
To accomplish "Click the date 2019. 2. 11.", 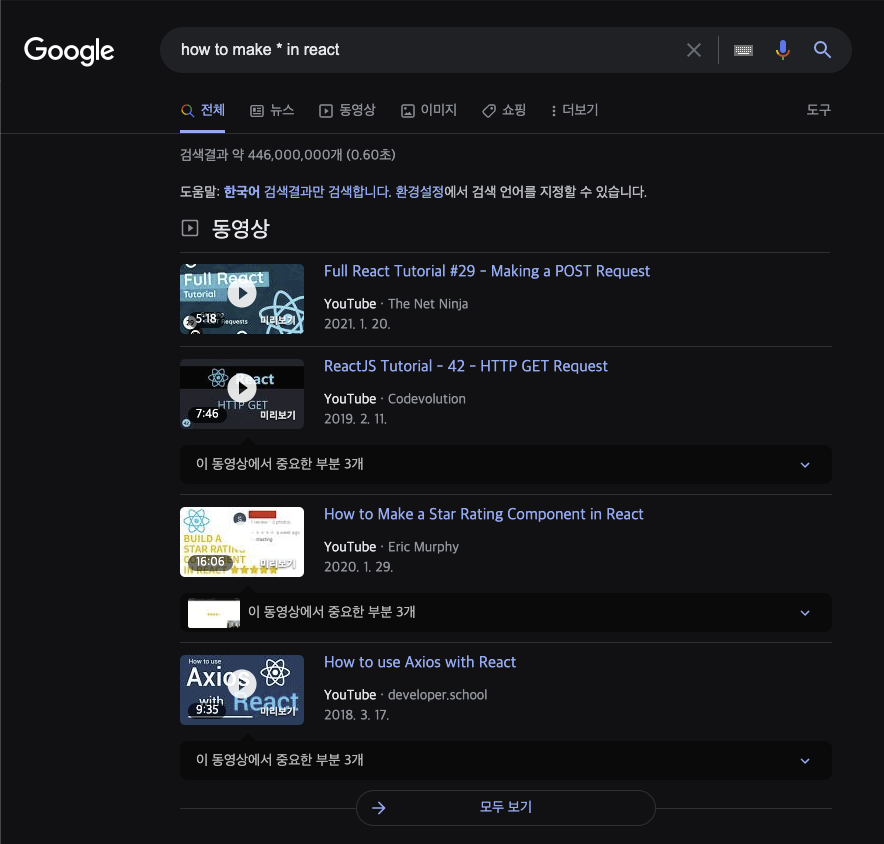I will (x=355, y=419).
